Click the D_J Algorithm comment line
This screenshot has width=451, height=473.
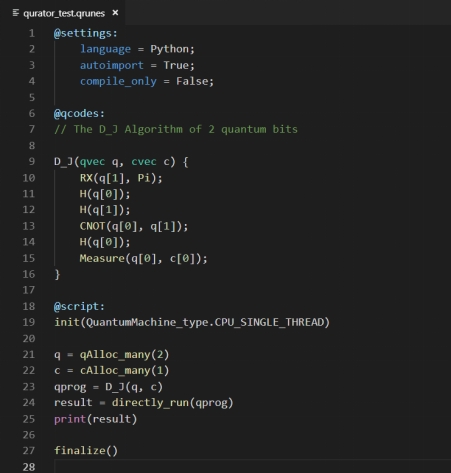[x=176, y=129]
